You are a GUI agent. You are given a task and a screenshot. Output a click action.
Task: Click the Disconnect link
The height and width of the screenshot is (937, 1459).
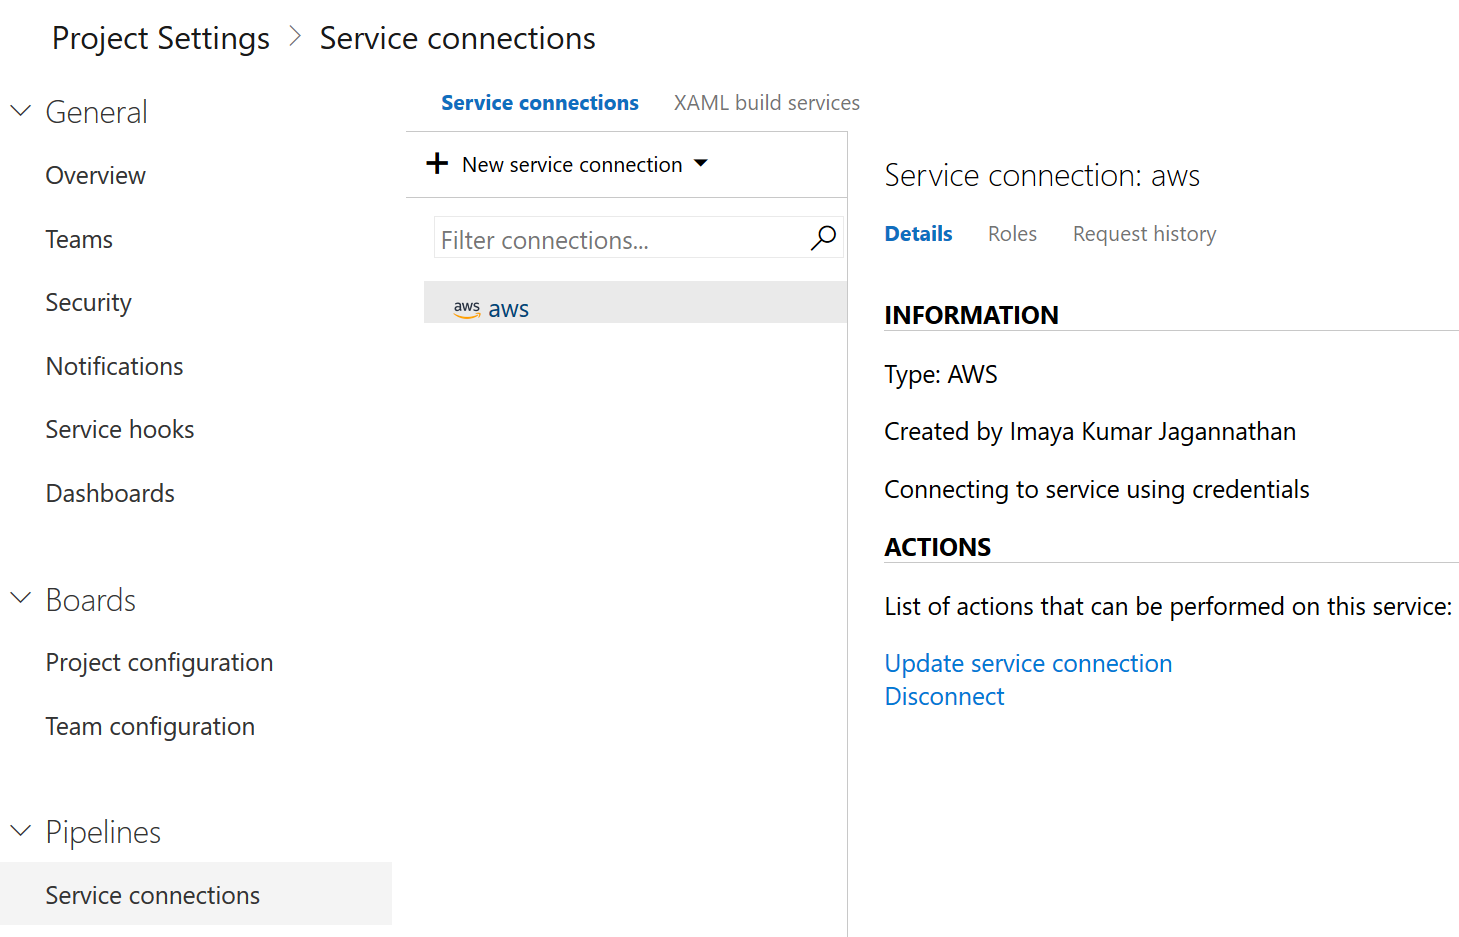944,697
